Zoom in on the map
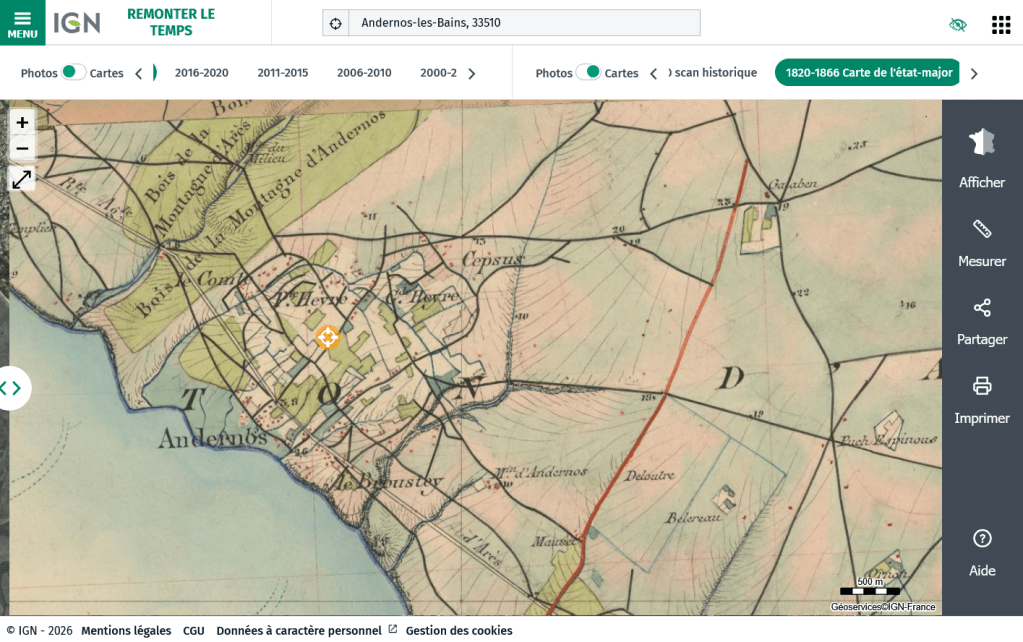The image size is (1023, 642). tap(22, 122)
